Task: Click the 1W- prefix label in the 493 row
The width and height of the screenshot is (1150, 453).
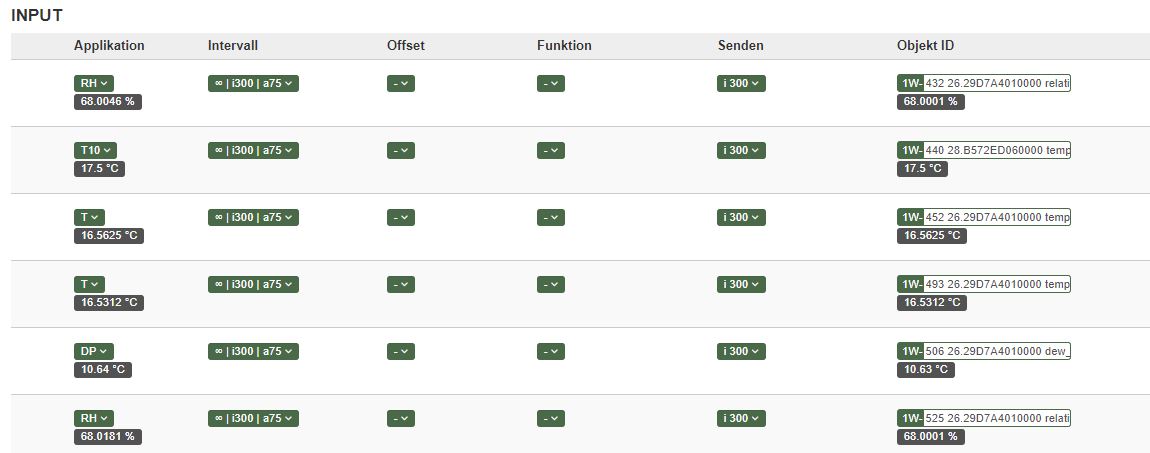Action: [x=910, y=284]
